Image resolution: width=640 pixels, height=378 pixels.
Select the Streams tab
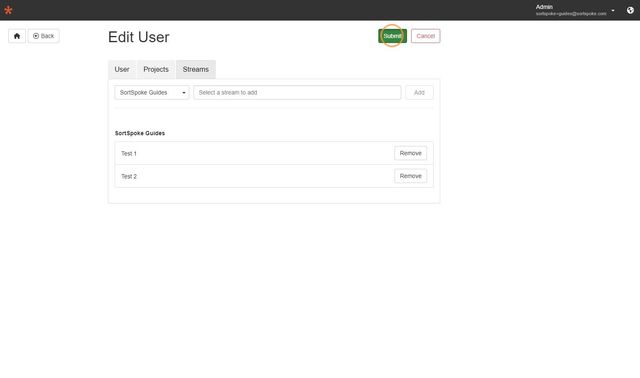pyautogui.click(x=196, y=69)
